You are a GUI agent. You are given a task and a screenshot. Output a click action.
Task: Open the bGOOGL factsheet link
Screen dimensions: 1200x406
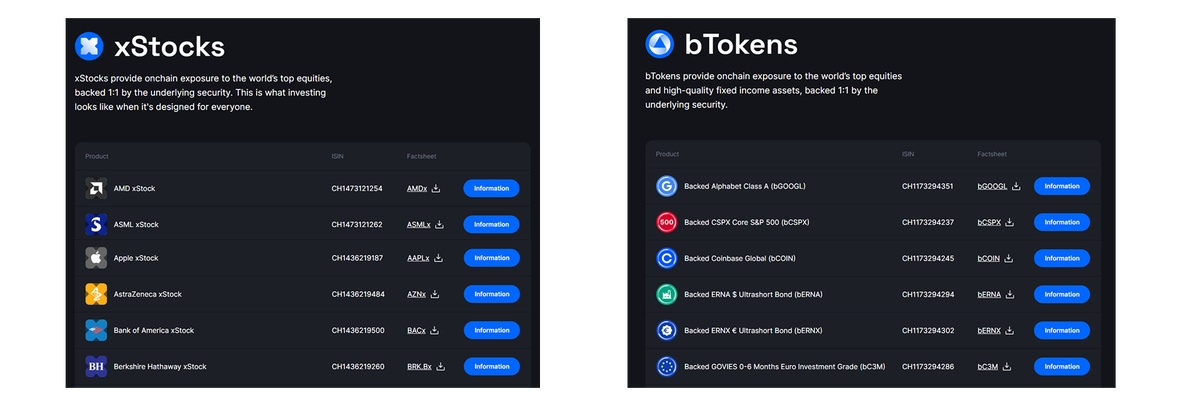pos(993,186)
